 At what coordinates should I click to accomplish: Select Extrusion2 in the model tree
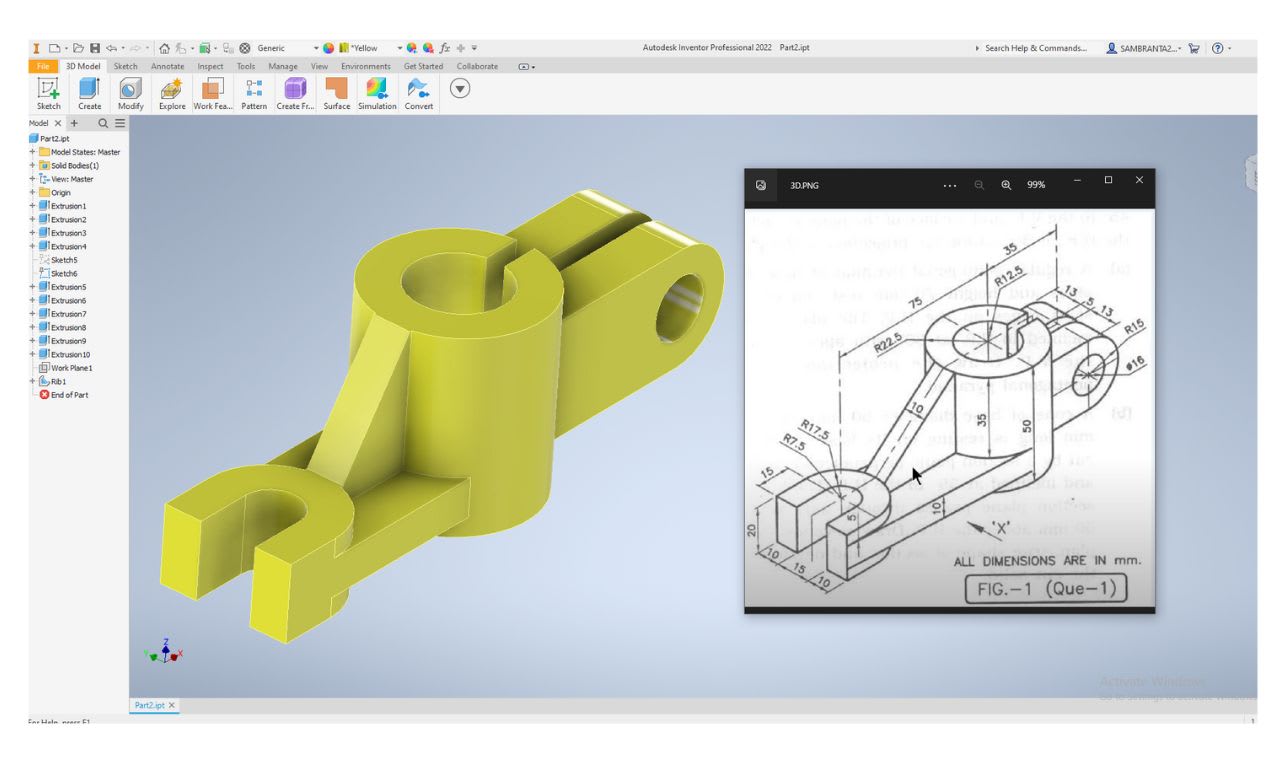tap(68, 219)
